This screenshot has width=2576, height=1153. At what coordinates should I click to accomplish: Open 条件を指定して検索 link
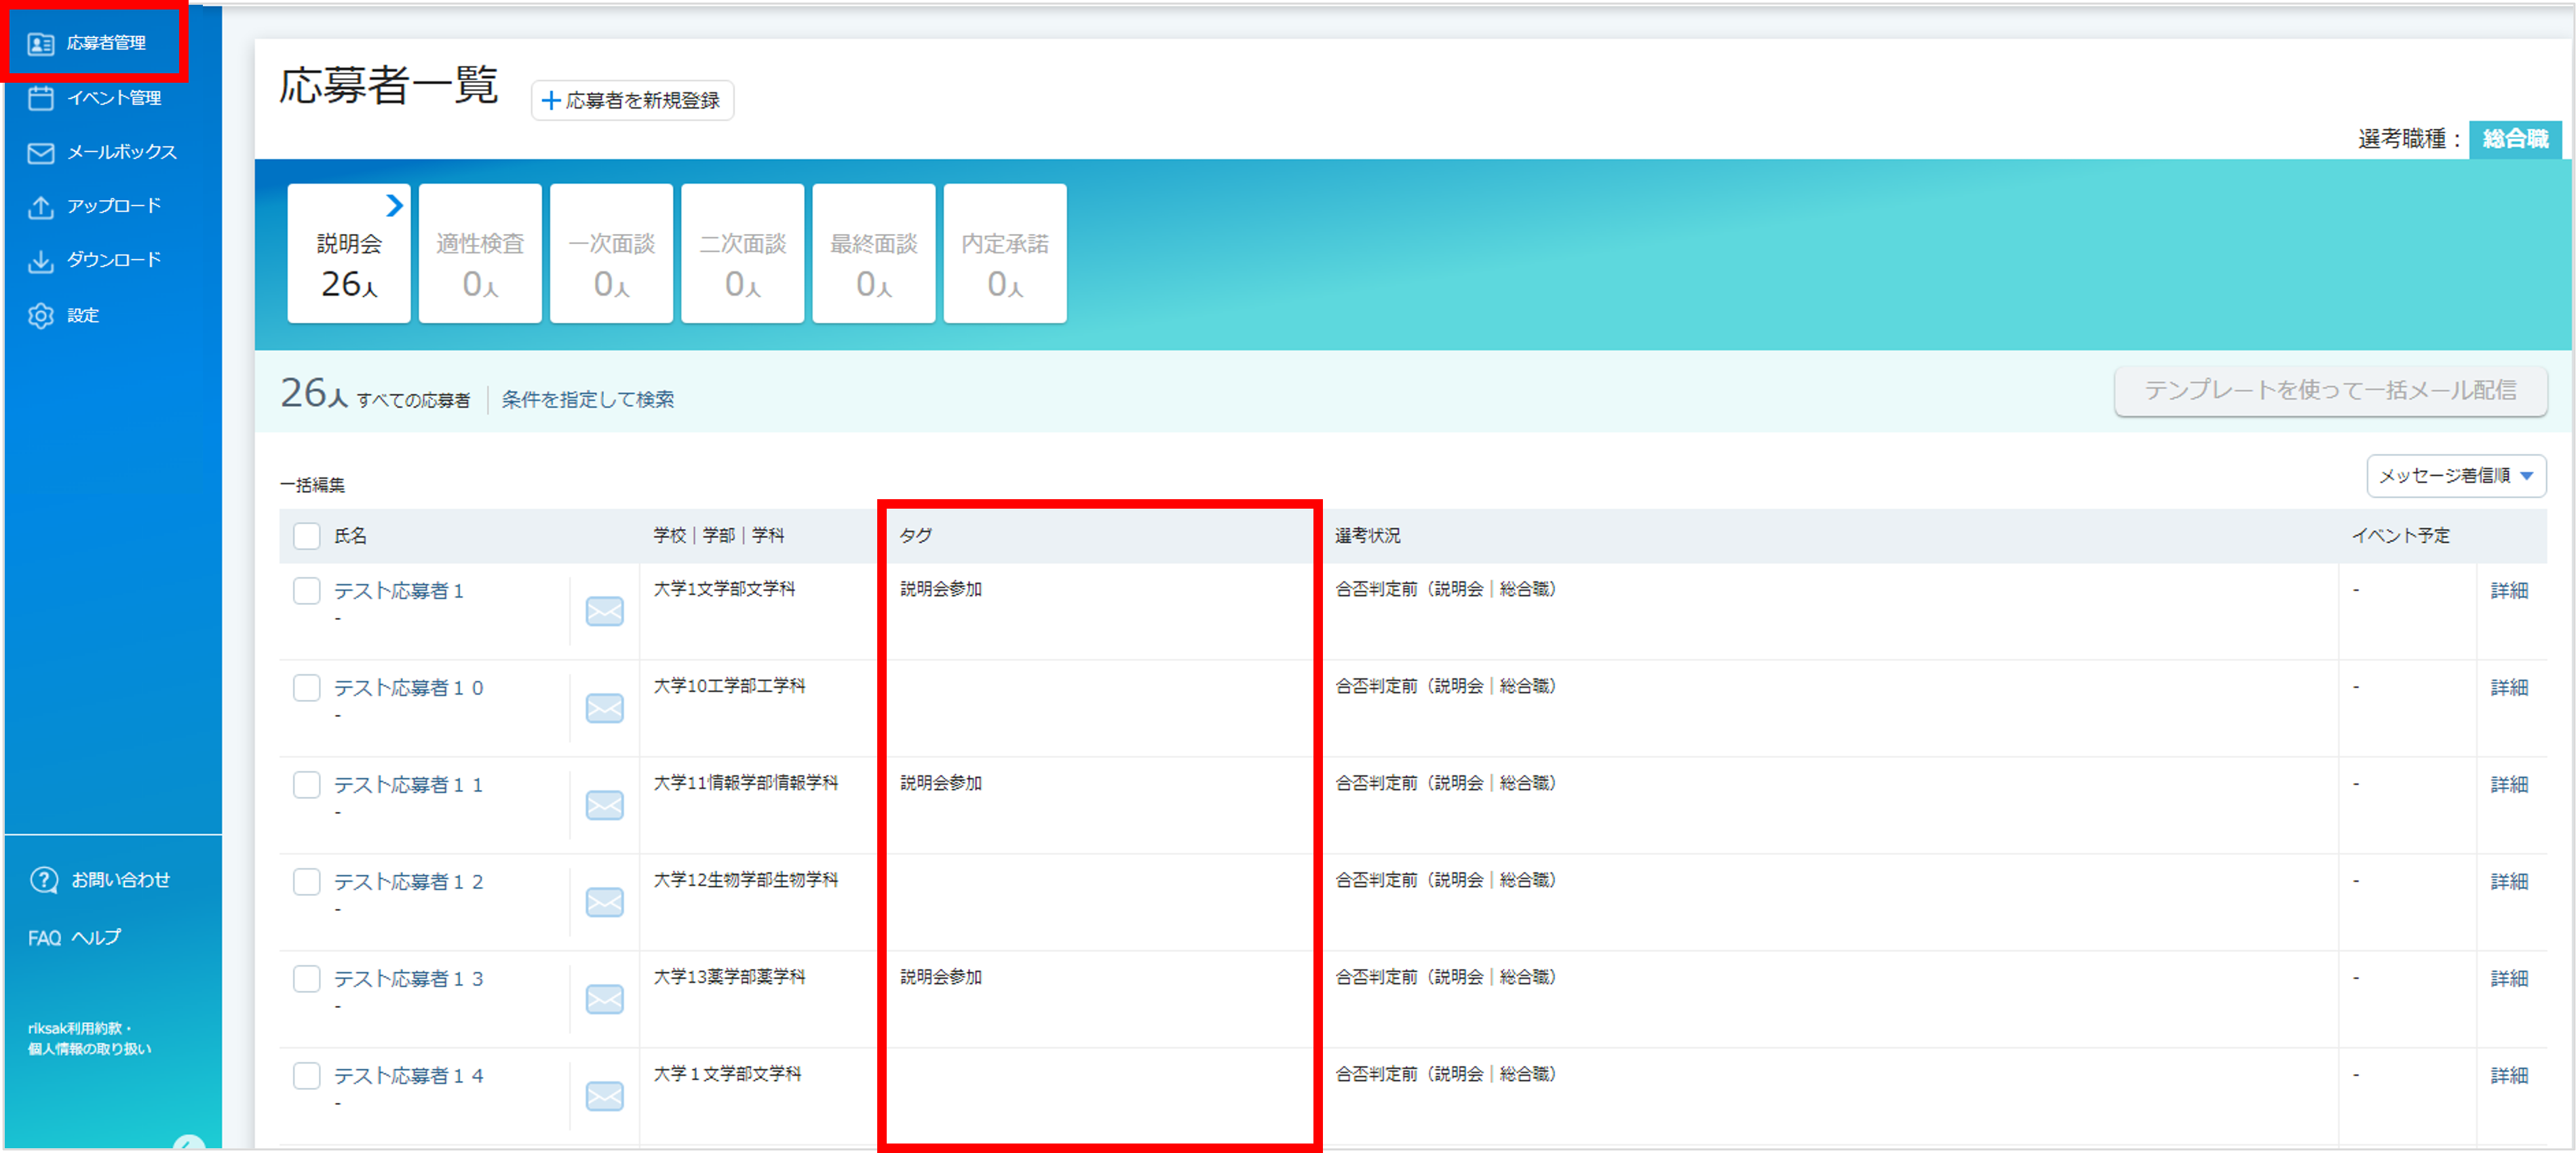(x=588, y=399)
